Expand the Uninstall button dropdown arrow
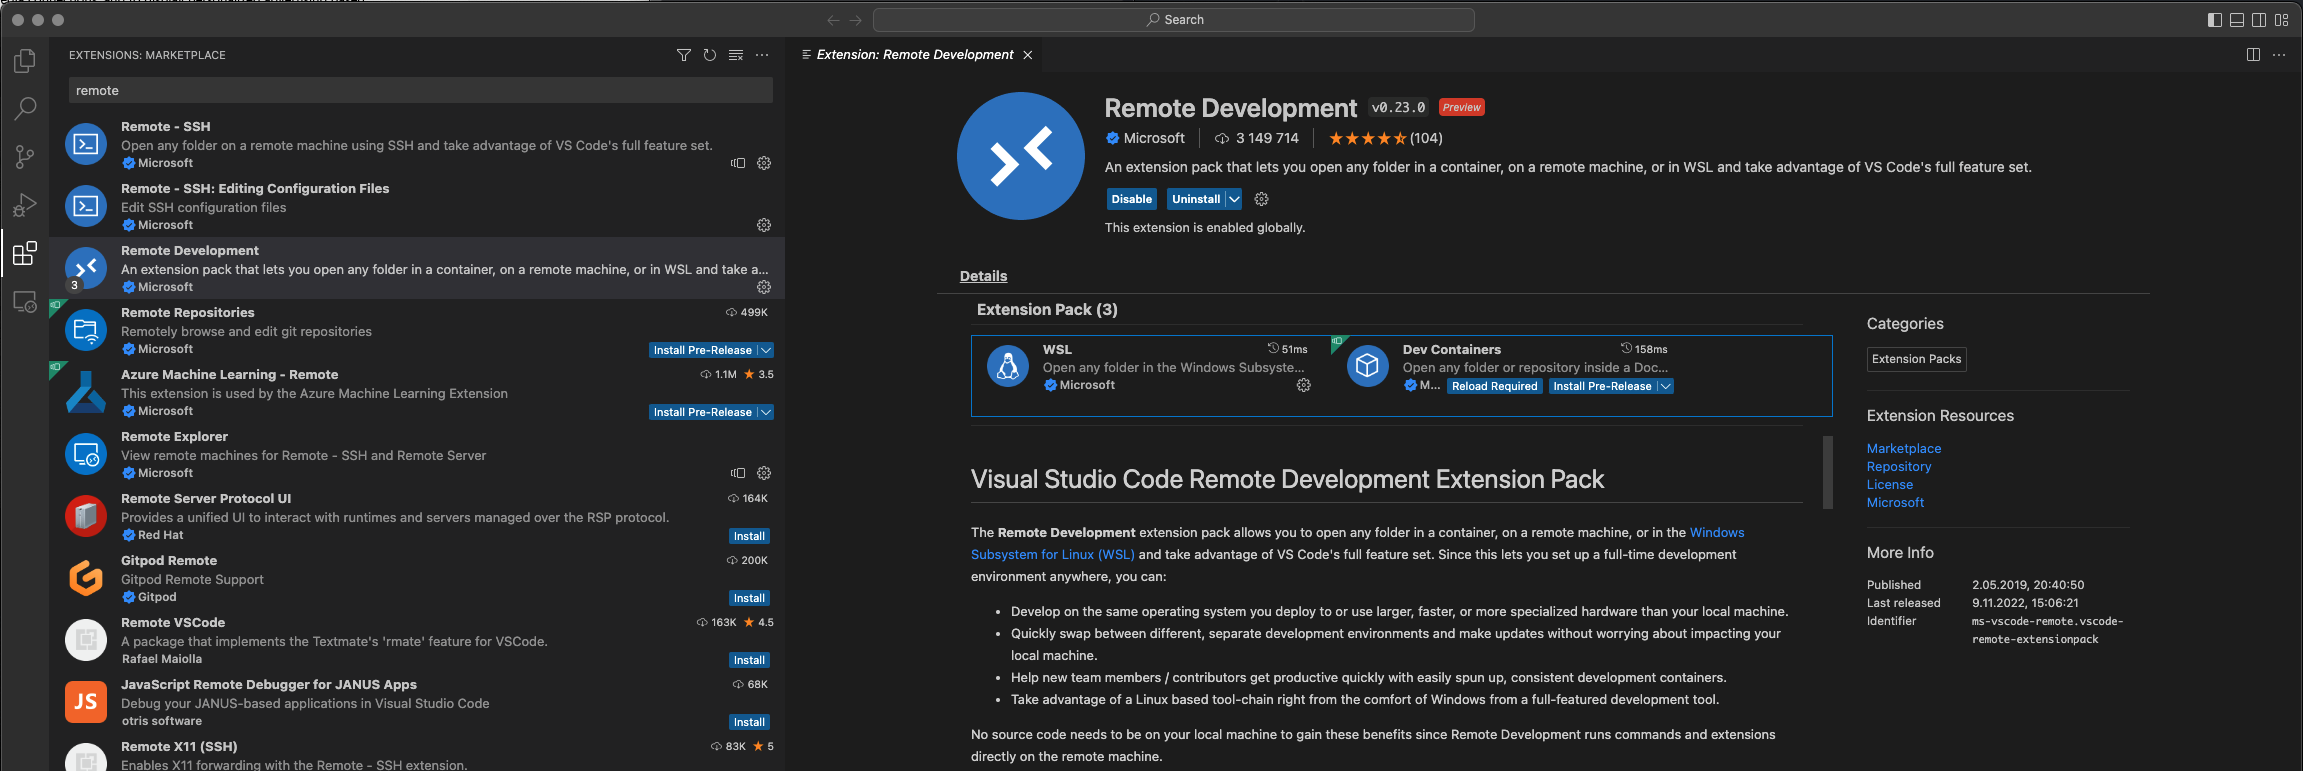This screenshot has width=2303, height=771. pyautogui.click(x=1234, y=199)
